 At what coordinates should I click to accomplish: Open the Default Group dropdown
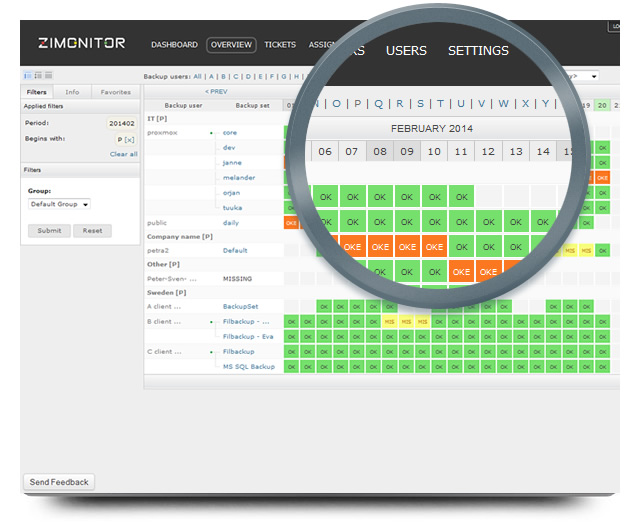click(59, 204)
